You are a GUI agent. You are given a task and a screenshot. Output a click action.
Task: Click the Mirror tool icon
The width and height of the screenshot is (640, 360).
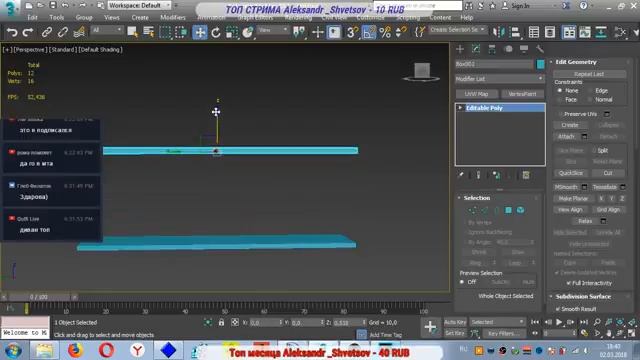[498, 32]
